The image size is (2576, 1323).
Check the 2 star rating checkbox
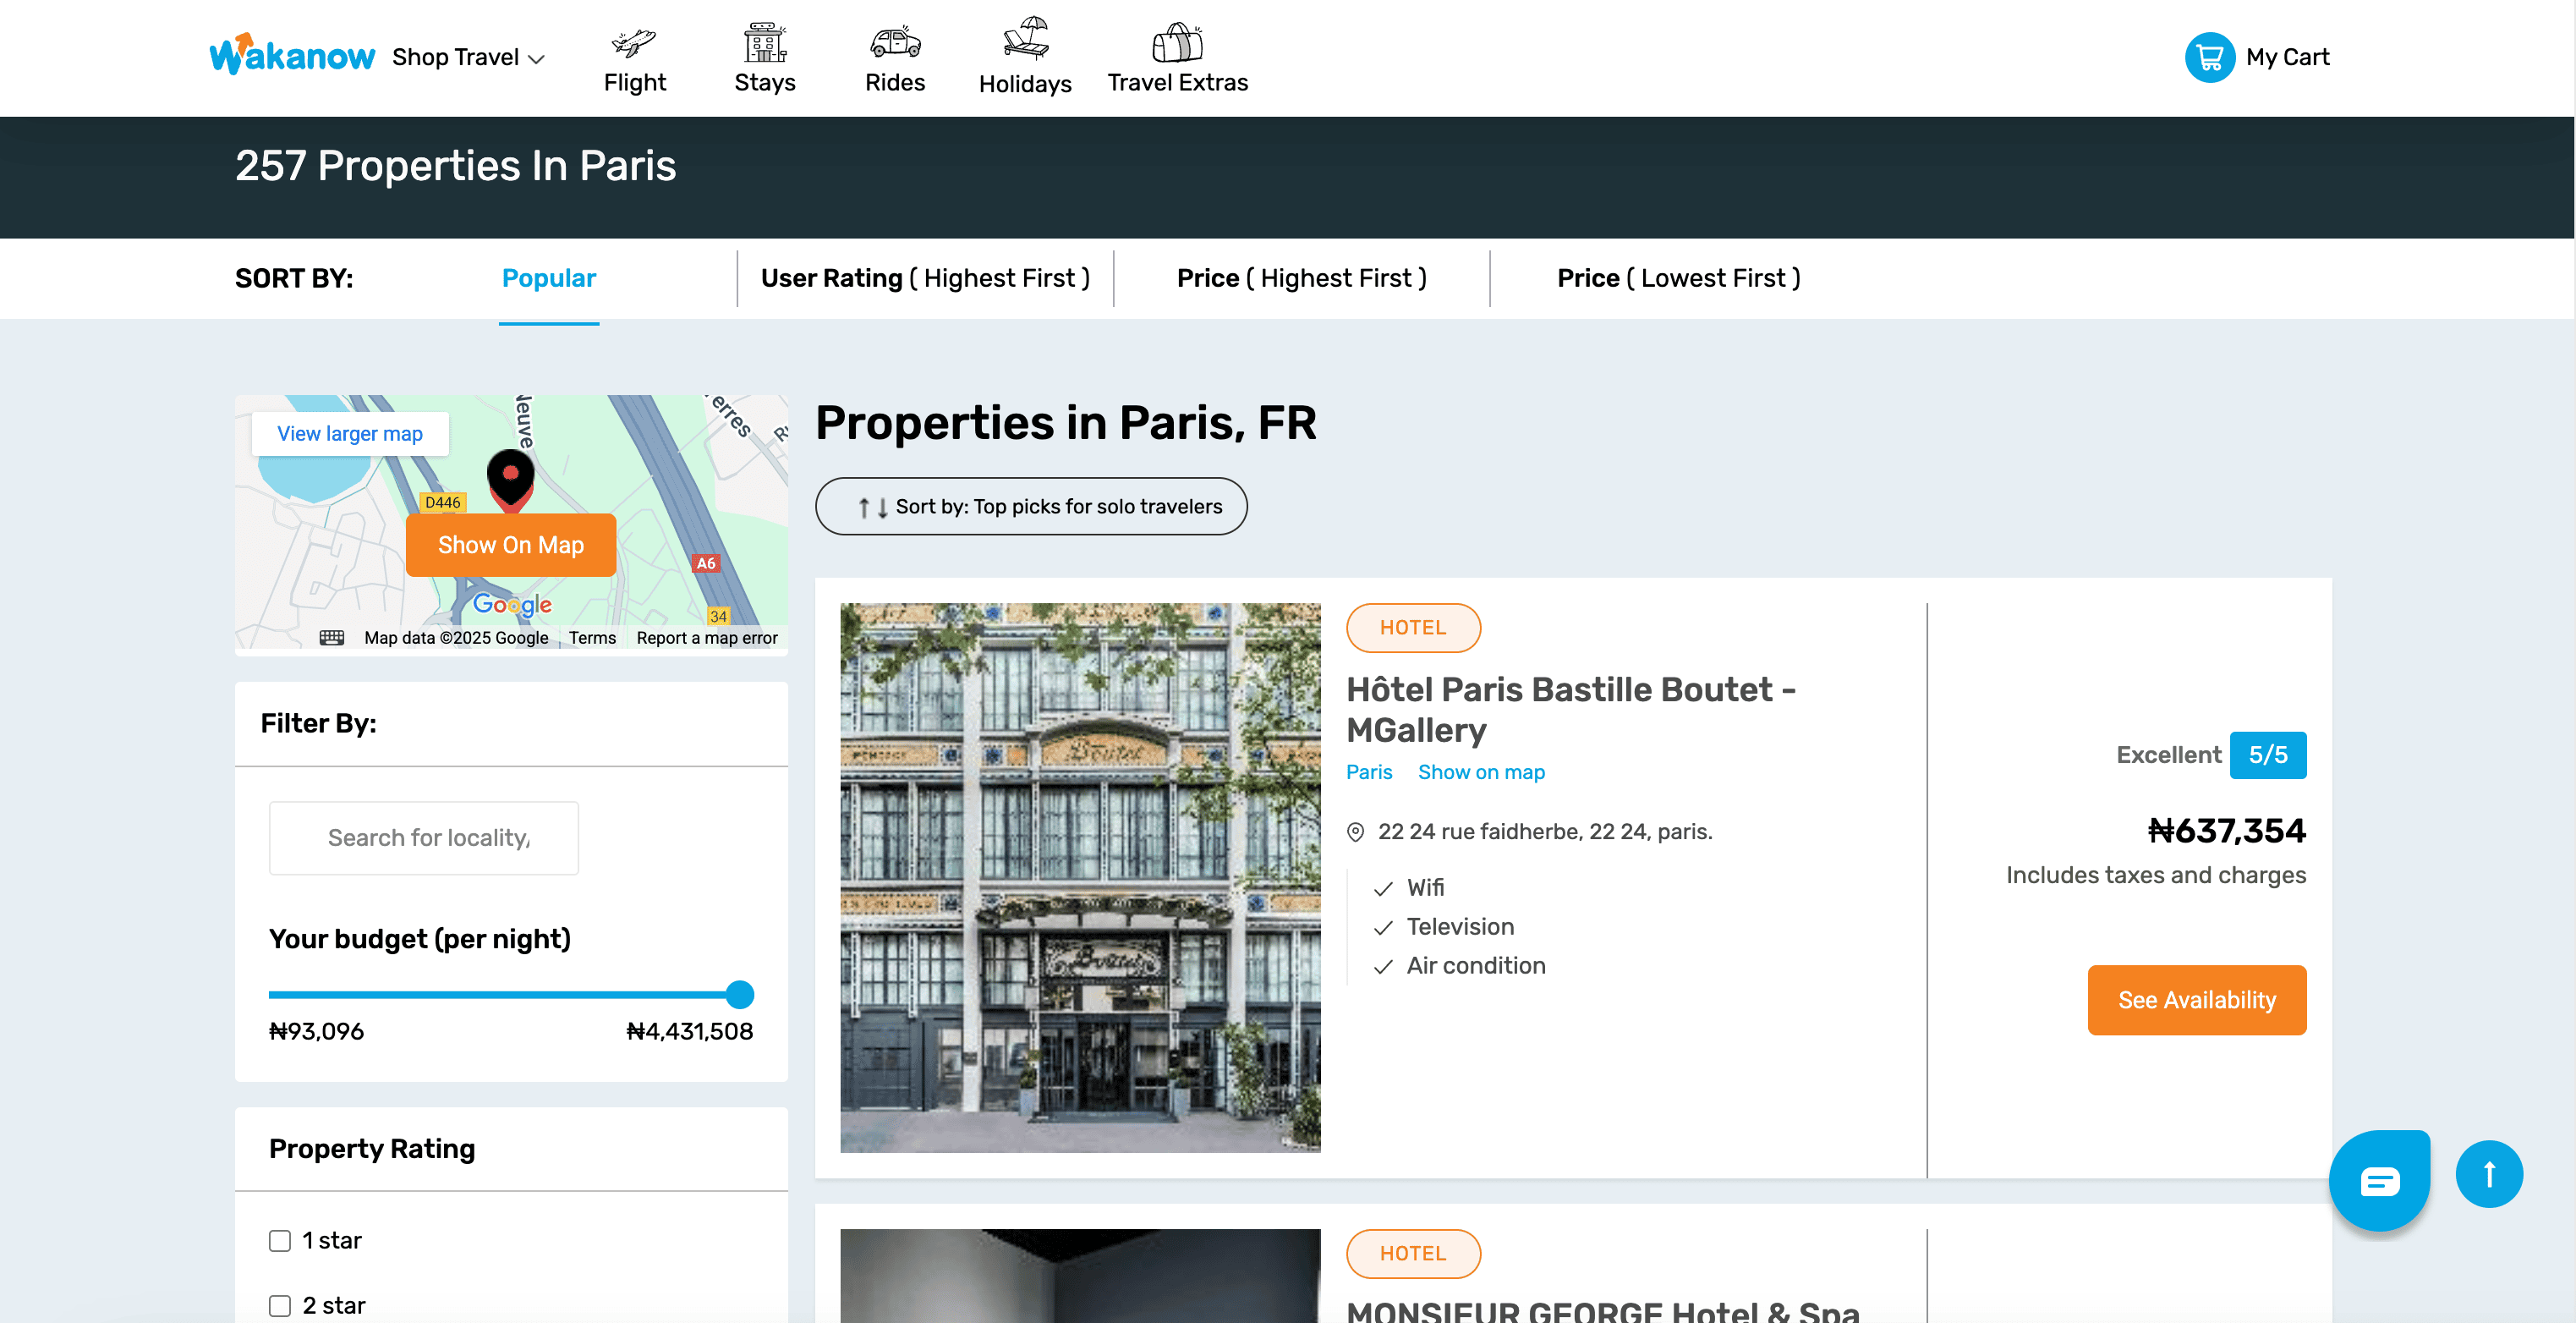(279, 1304)
